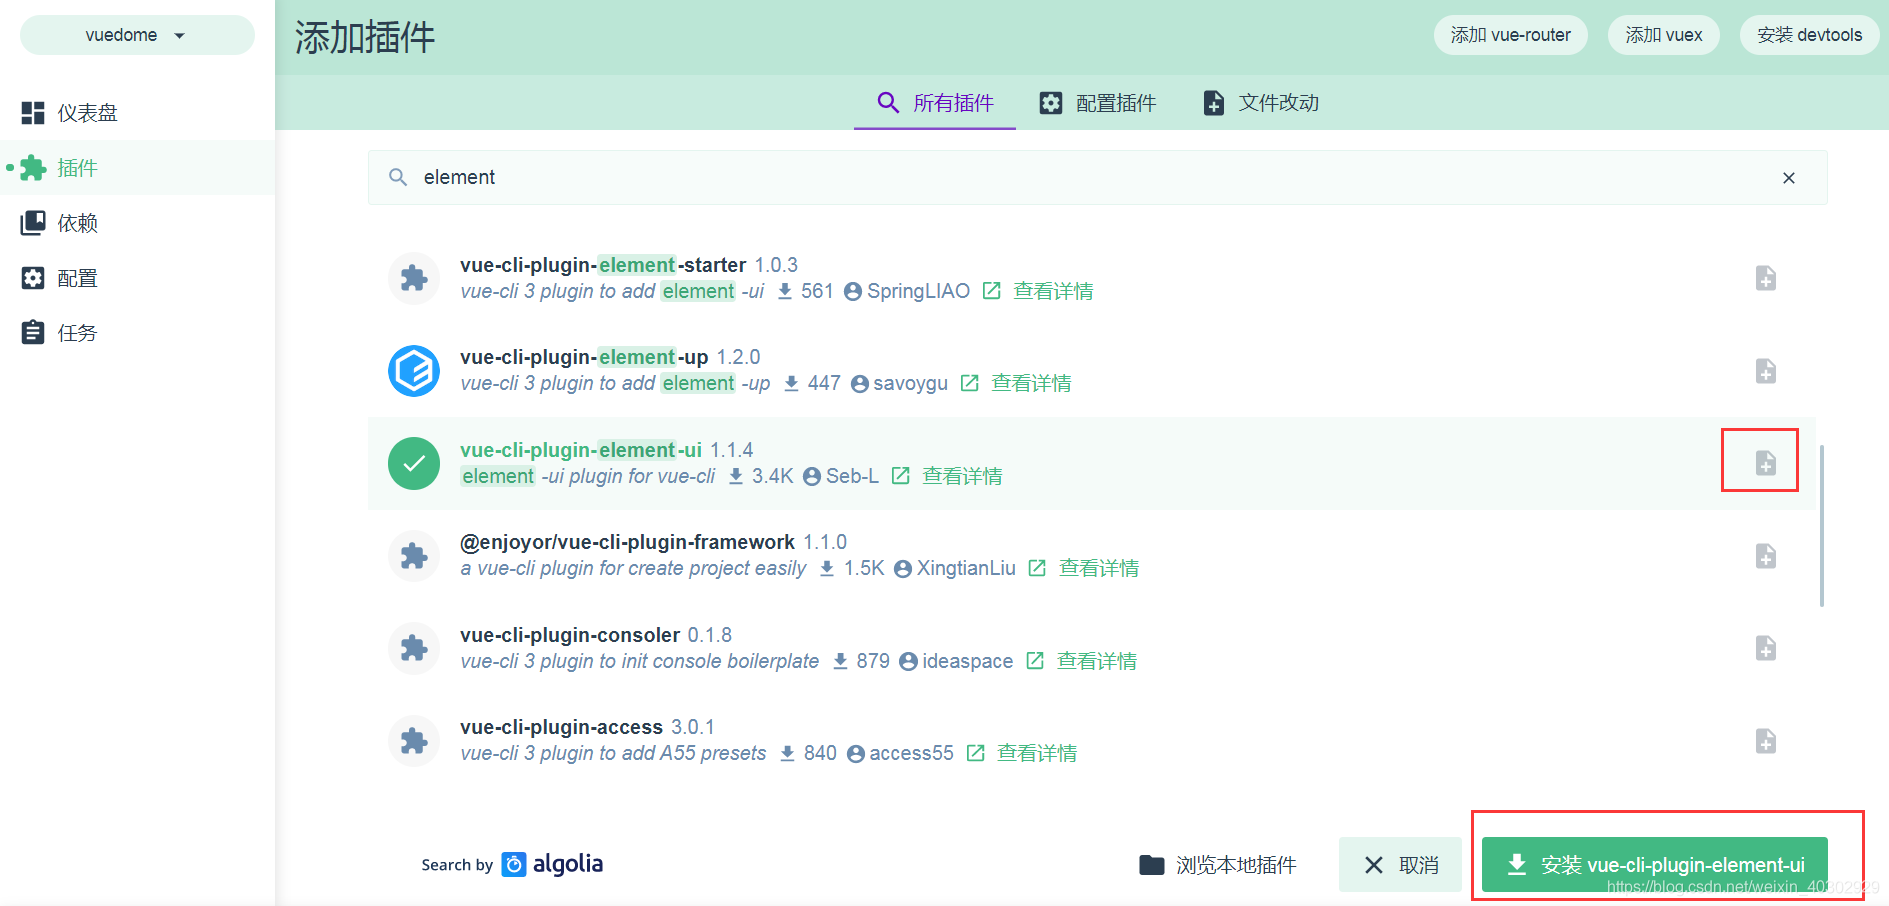This screenshot has height=906, width=1889.
Task: Click the green check of vue-cli-plugin-element-ui
Action: (x=414, y=464)
